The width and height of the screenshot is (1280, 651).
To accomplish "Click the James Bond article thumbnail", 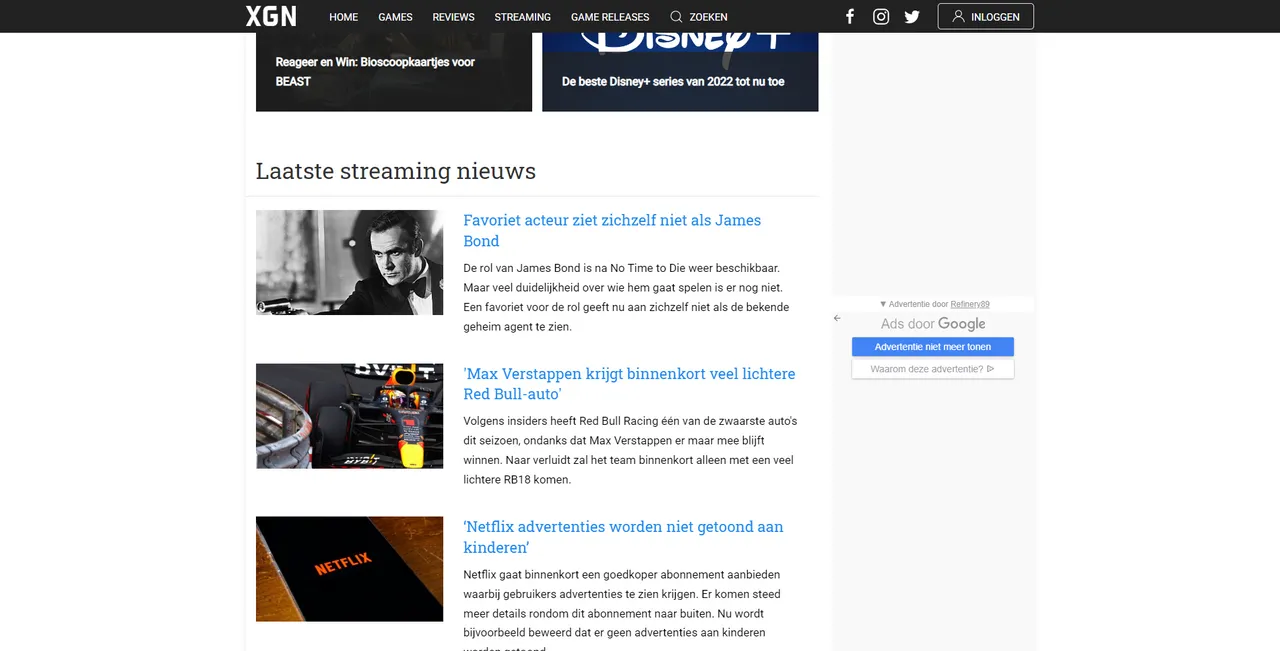I will (349, 262).
